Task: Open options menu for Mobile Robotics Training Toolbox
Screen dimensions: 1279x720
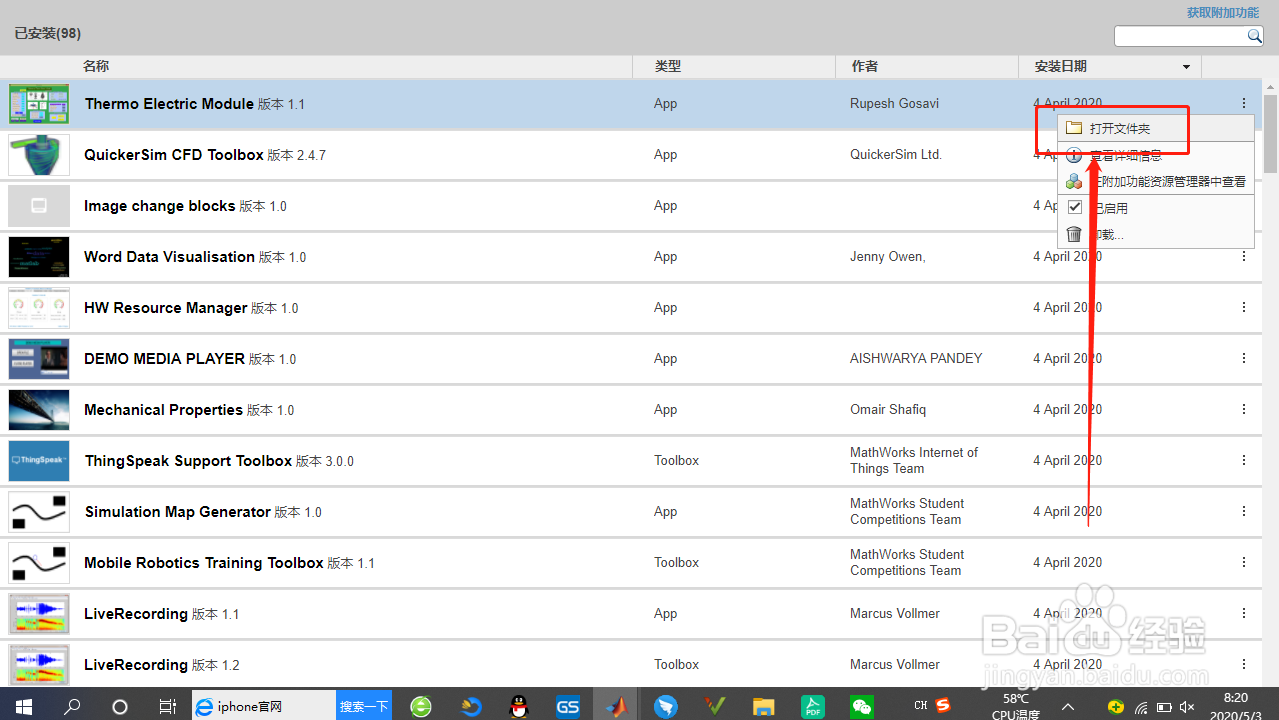Action: click(1244, 562)
